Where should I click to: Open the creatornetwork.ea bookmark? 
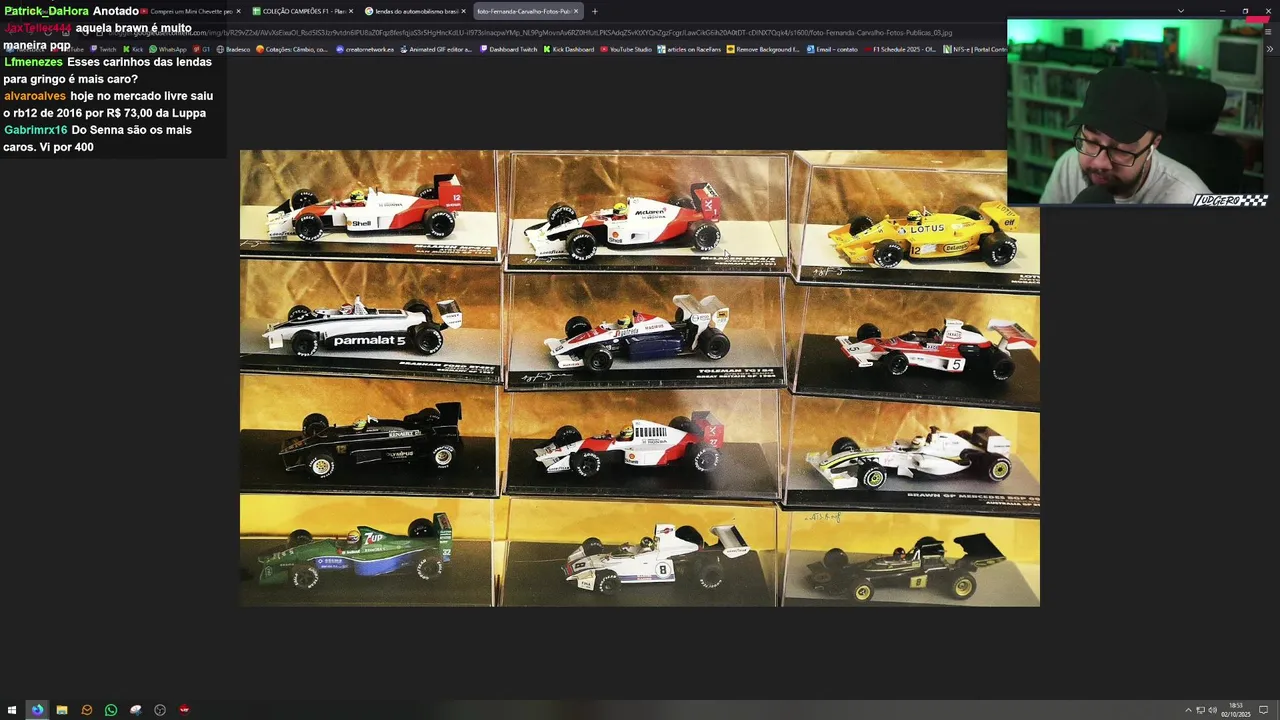coord(365,49)
